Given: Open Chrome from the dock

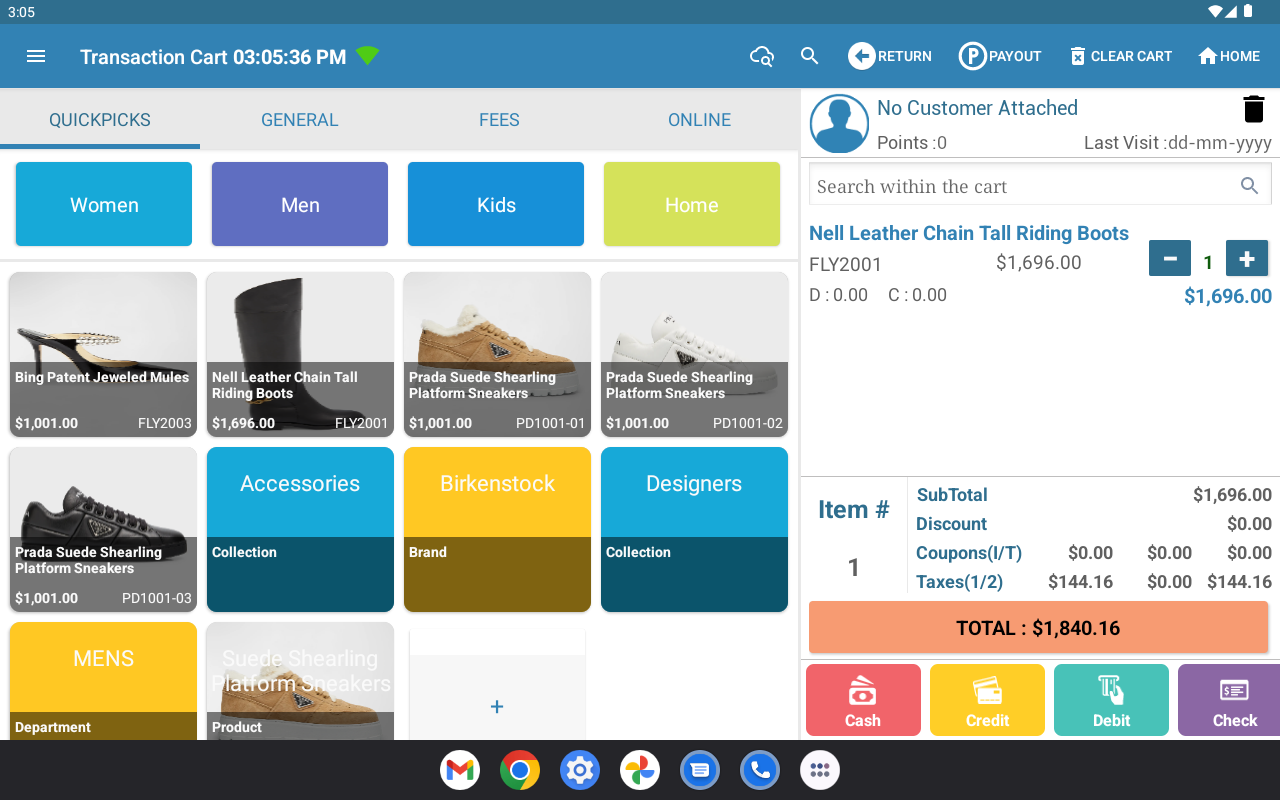Looking at the screenshot, I should pyautogui.click(x=520, y=770).
